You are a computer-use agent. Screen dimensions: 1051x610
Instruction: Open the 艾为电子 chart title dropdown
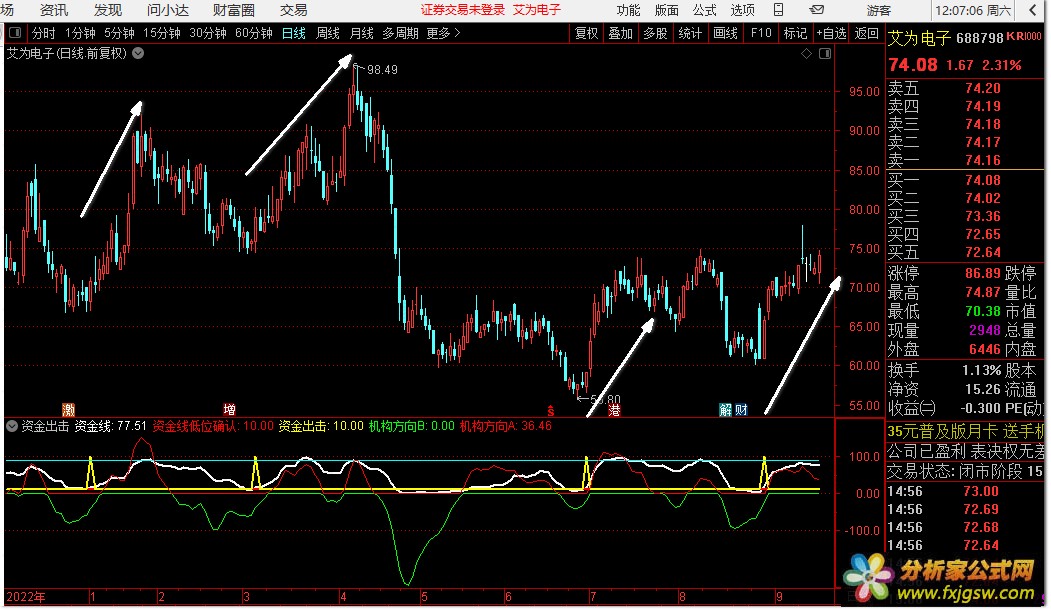tap(138, 53)
